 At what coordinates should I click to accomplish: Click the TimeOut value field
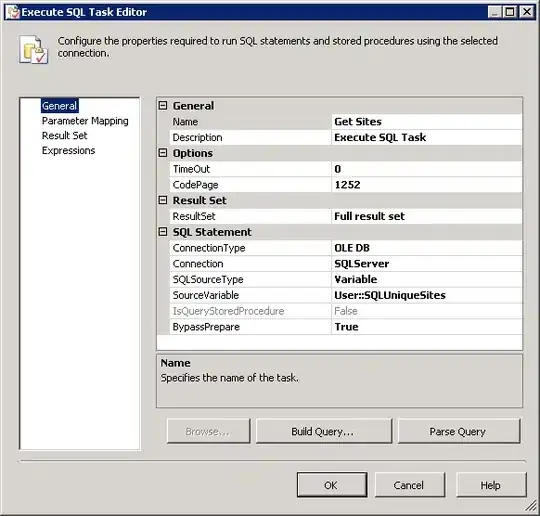click(427, 169)
